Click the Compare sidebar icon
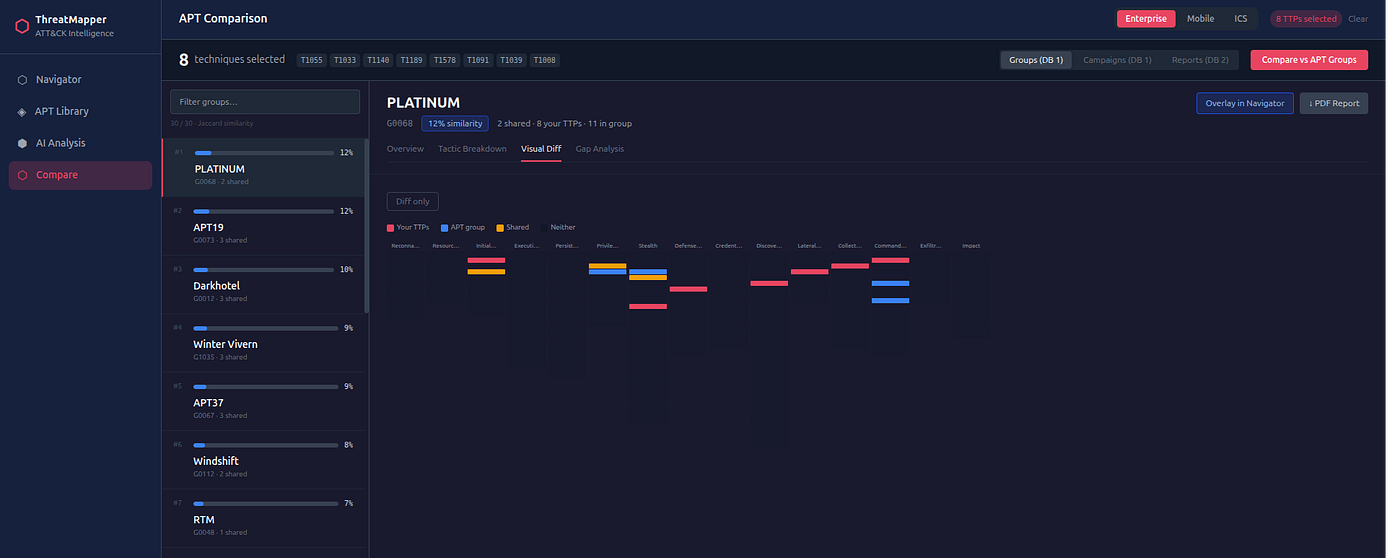The height and width of the screenshot is (558, 1400). tap(22, 175)
